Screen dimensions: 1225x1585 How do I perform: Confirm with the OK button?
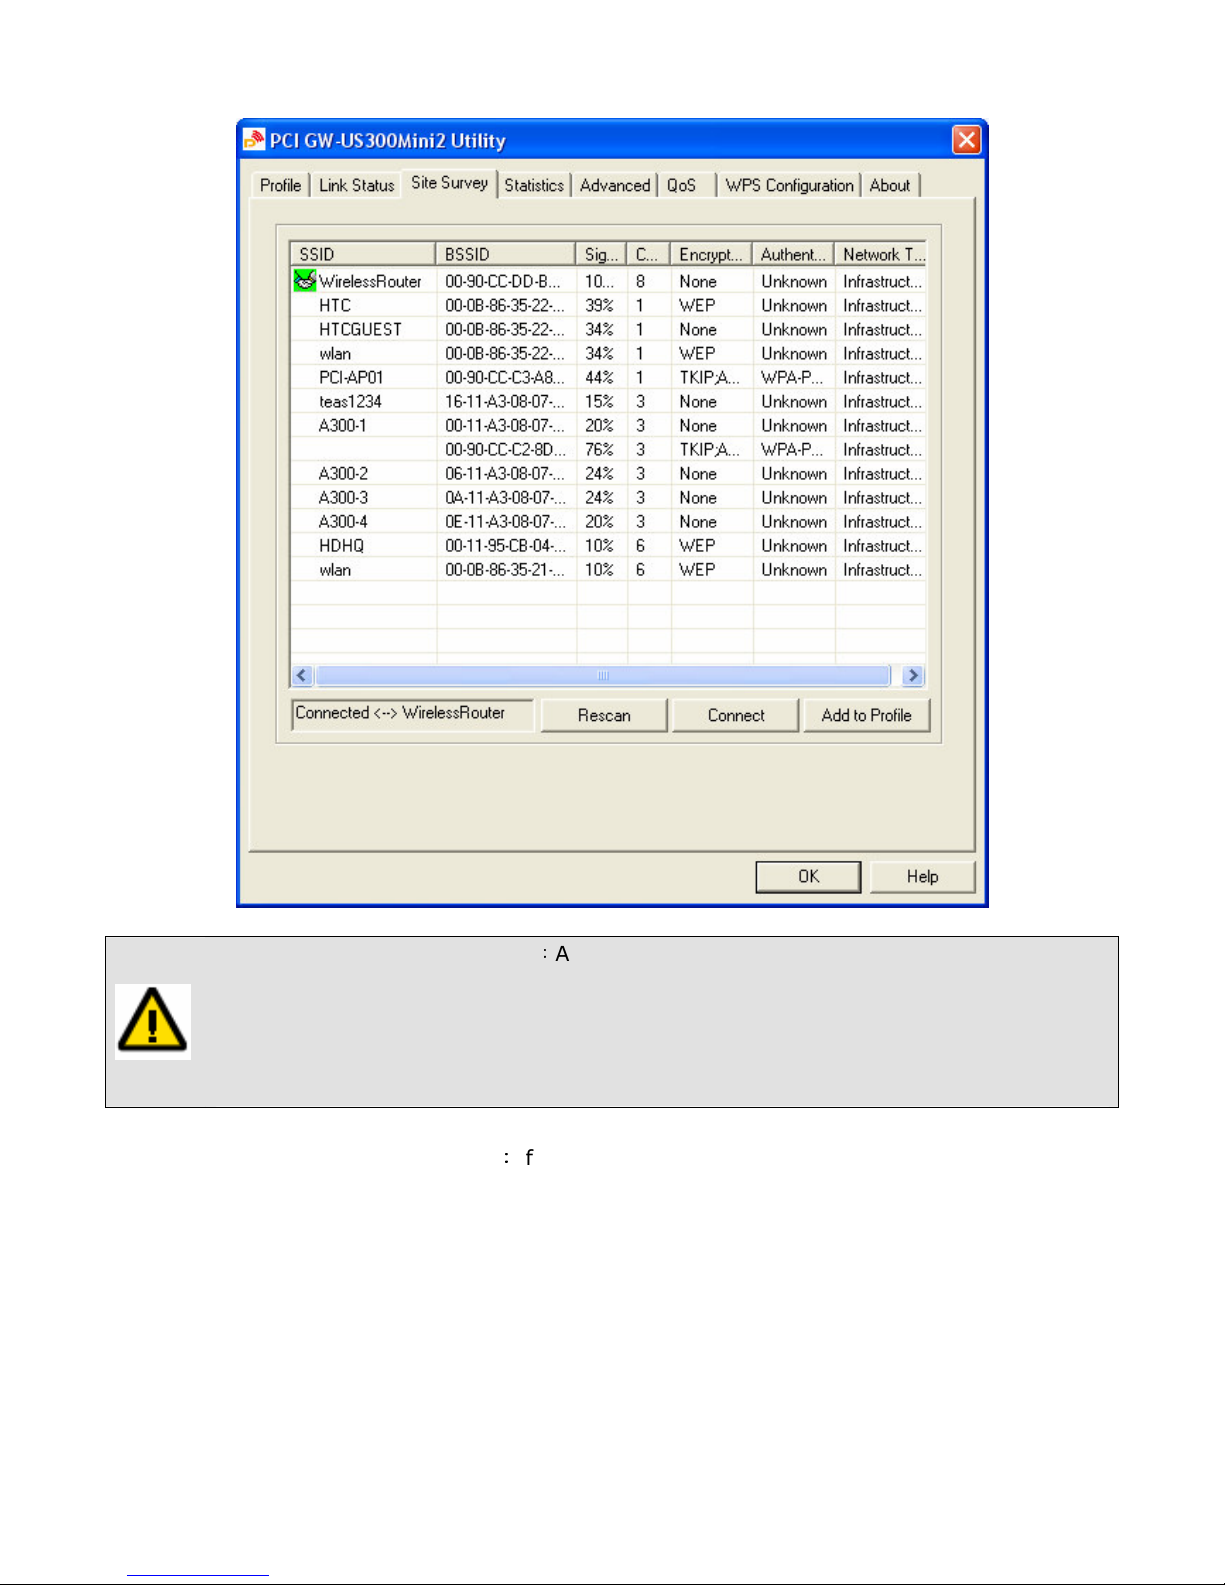click(x=808, y=876)
